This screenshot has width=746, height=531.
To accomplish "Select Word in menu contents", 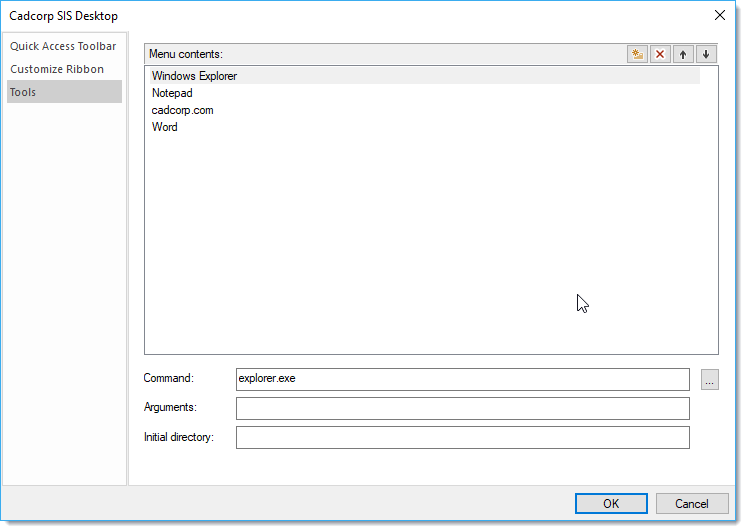I will click(x=424, y=127).
